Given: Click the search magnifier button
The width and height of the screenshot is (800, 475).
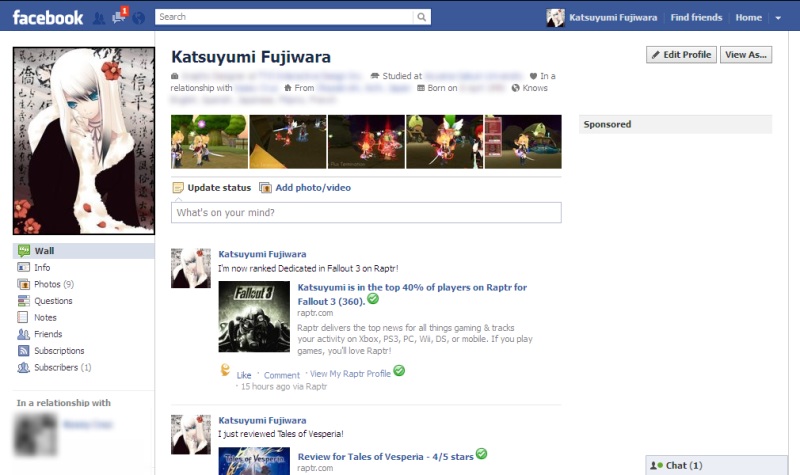Looking at the screenshot, I should 421,17.
